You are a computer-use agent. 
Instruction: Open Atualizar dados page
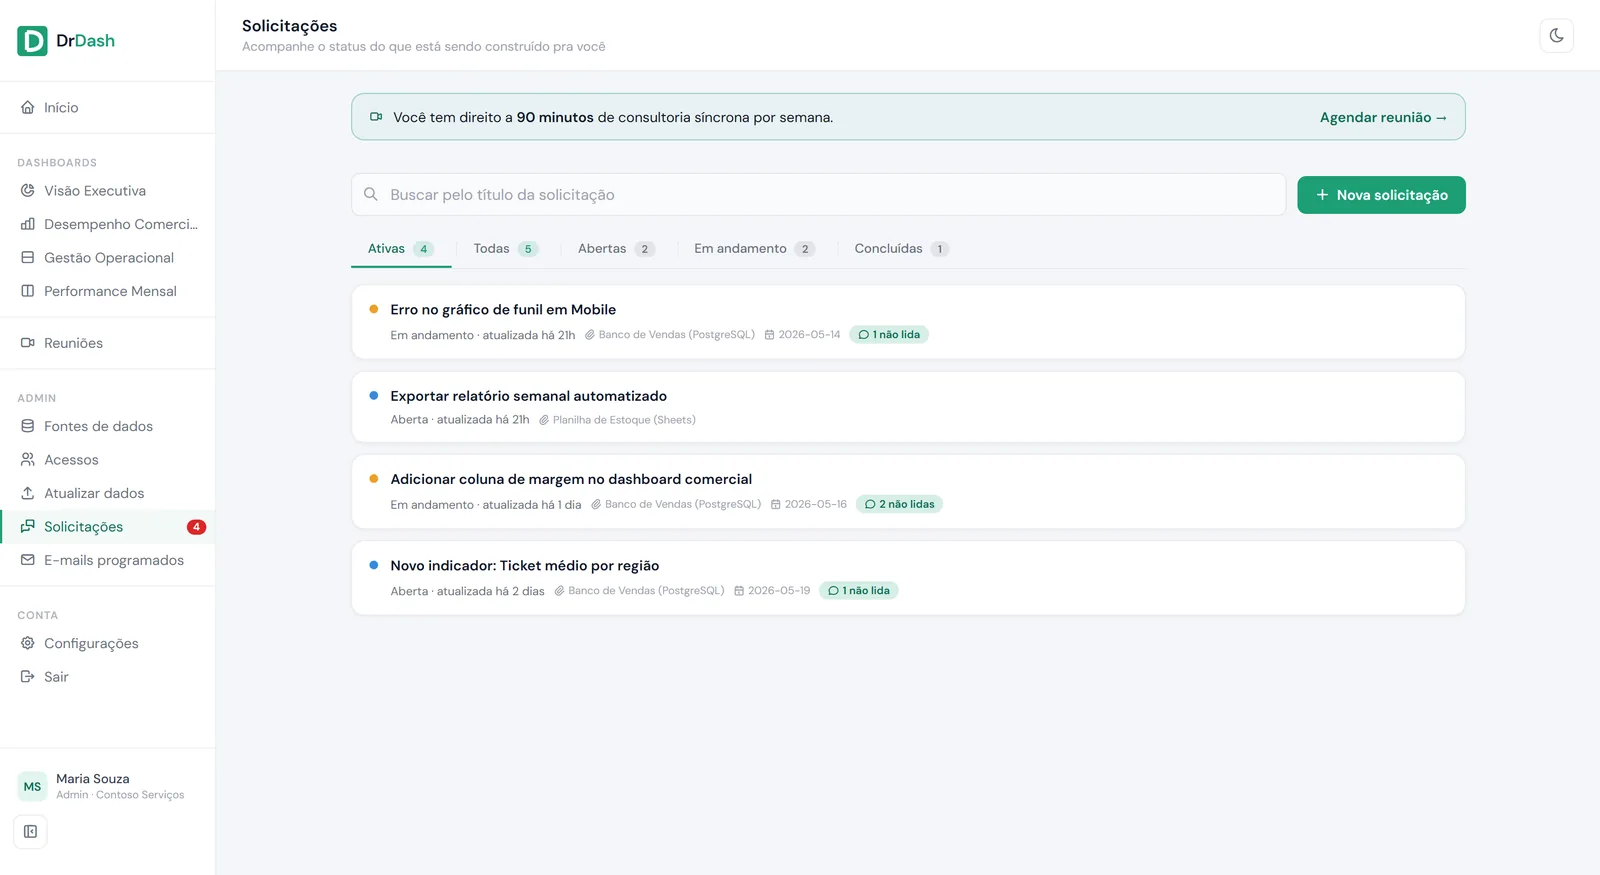click(107, 493)
